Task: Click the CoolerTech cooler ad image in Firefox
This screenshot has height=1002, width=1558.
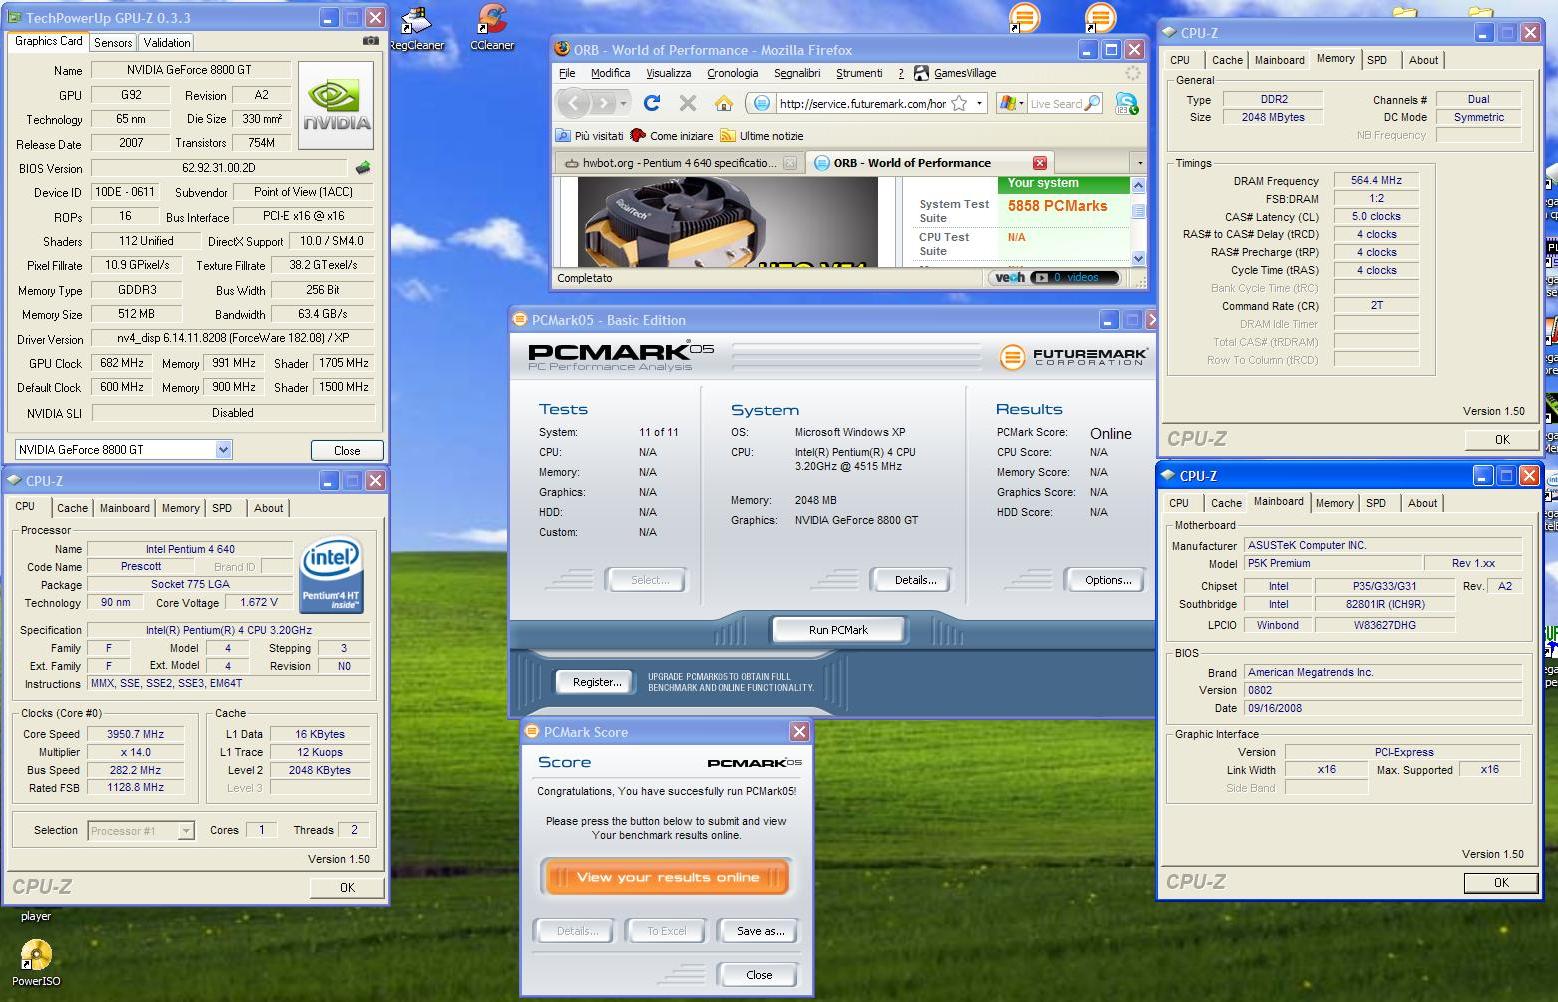Action: coord(727,222)
